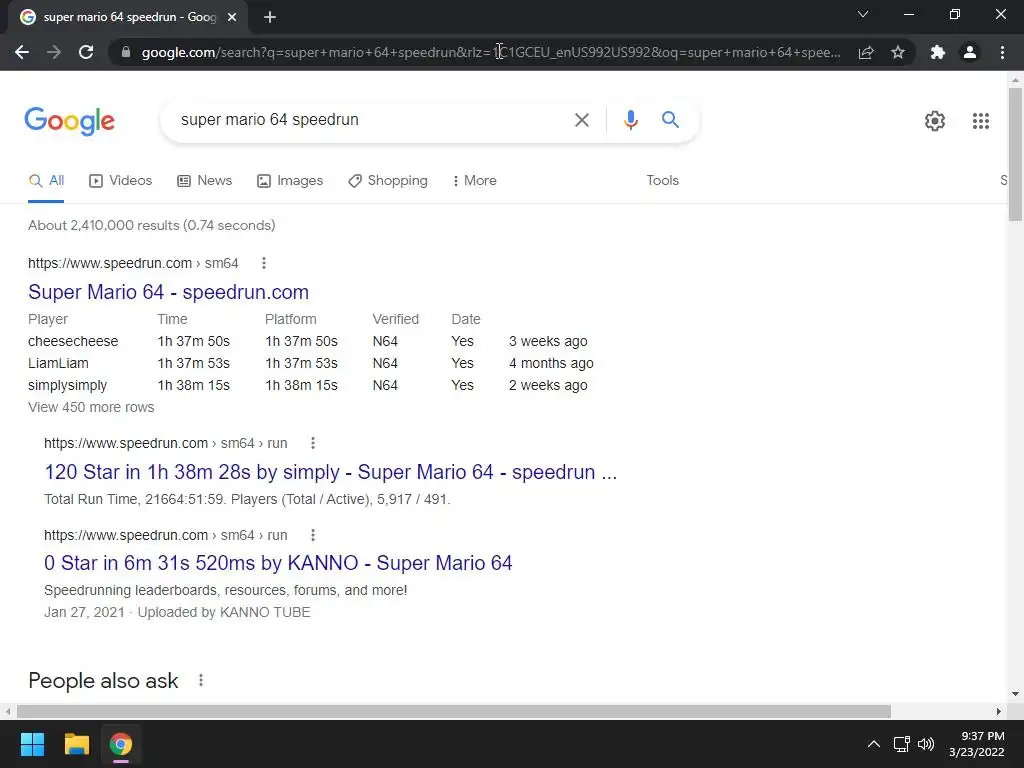Click the Total Run Time snippet text
Viewport: 1024px width, 768px height.
click(x=247, y=500)
